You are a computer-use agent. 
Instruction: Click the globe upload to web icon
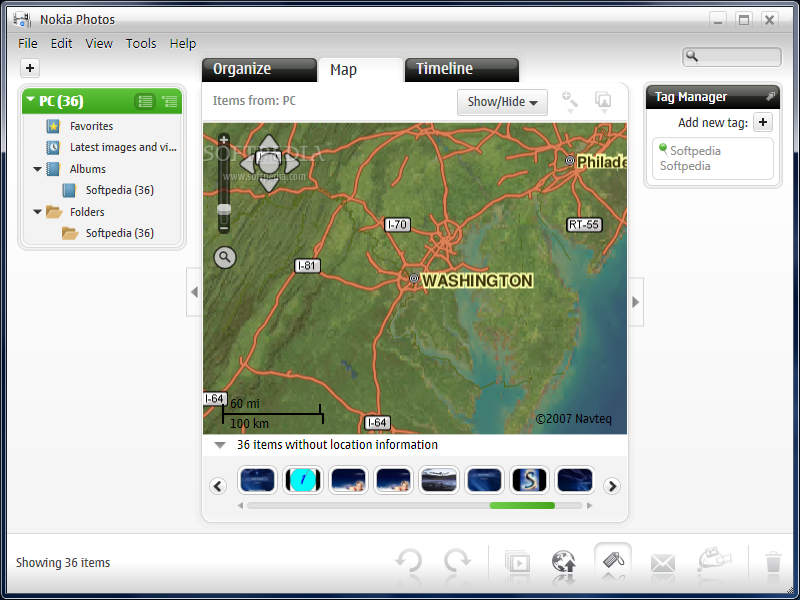[564, 562]
